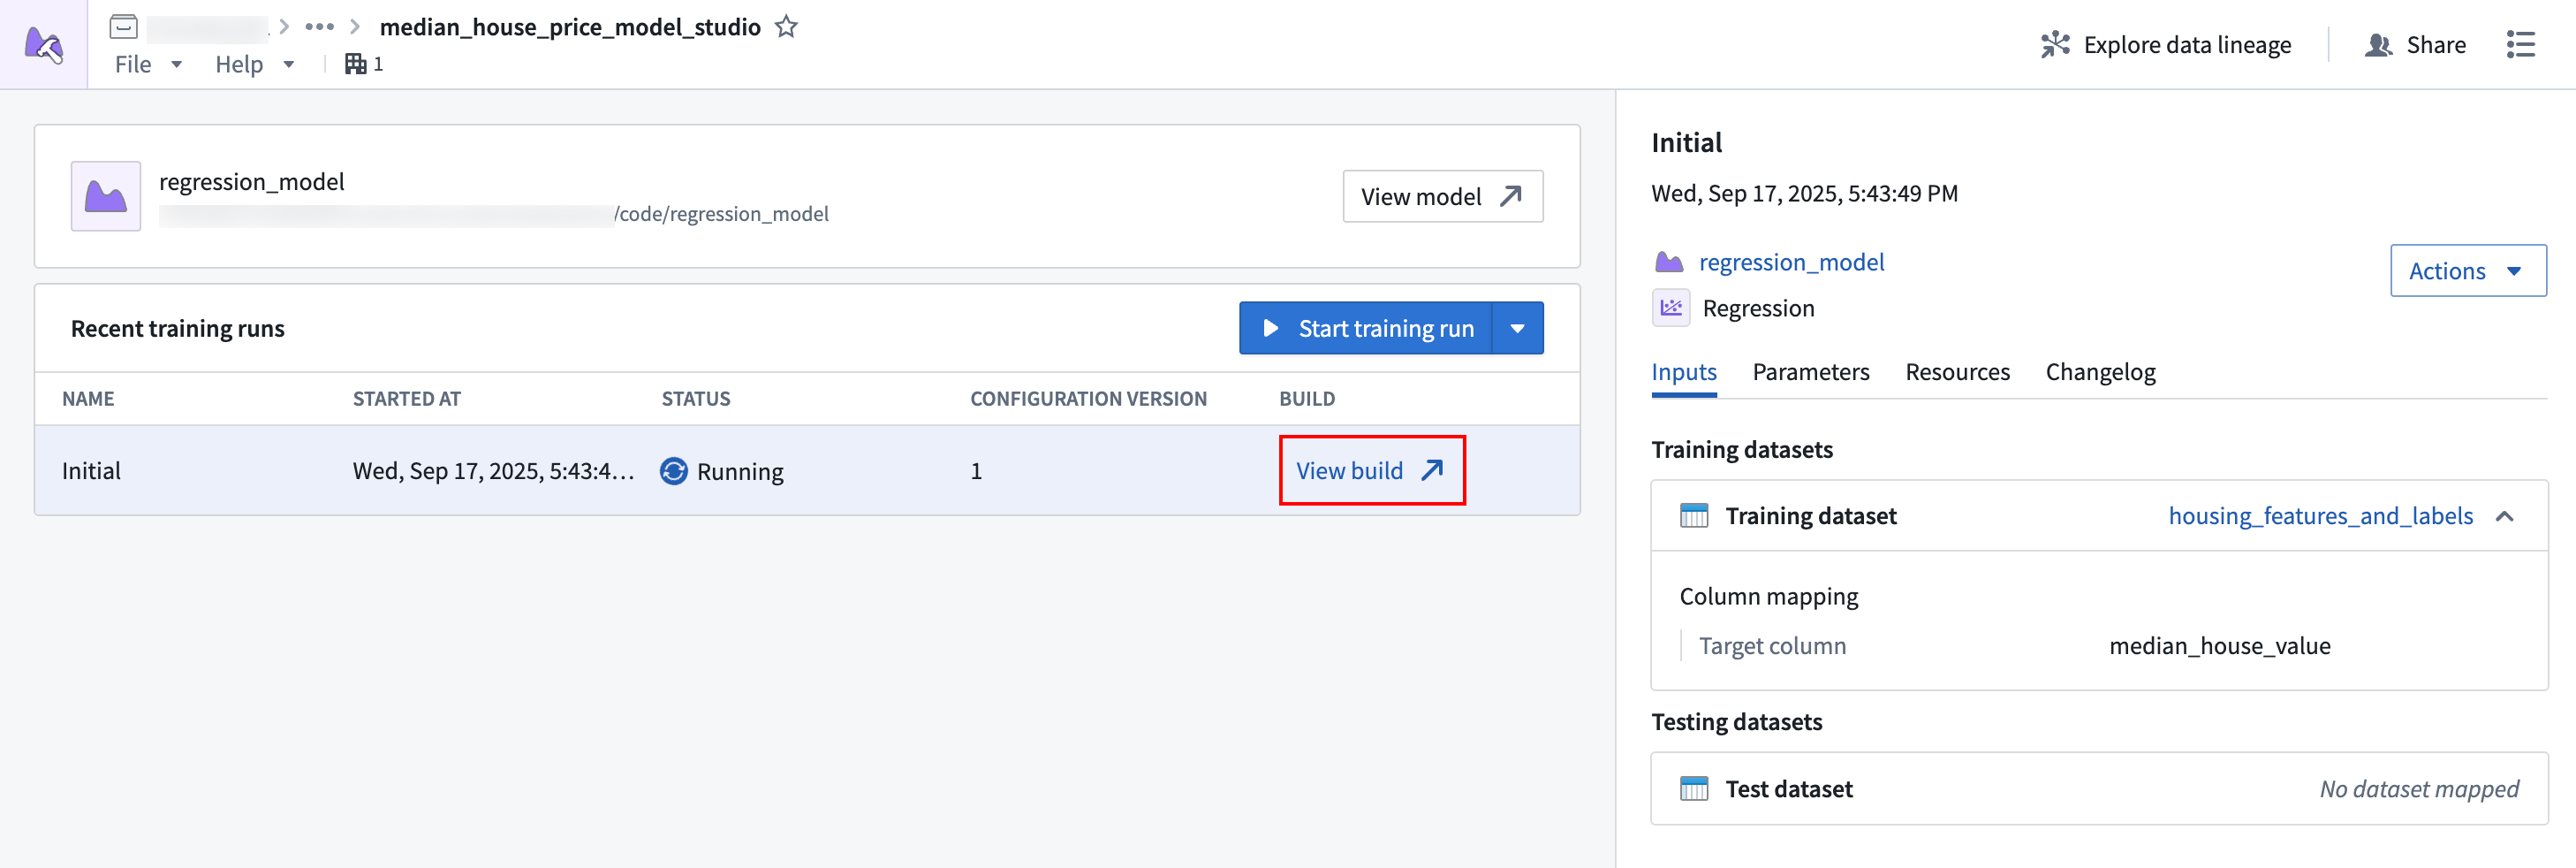Switch to the Parameters tab
The image size is (2576, 868).
pyautogui.click(x=1810, y=372)
